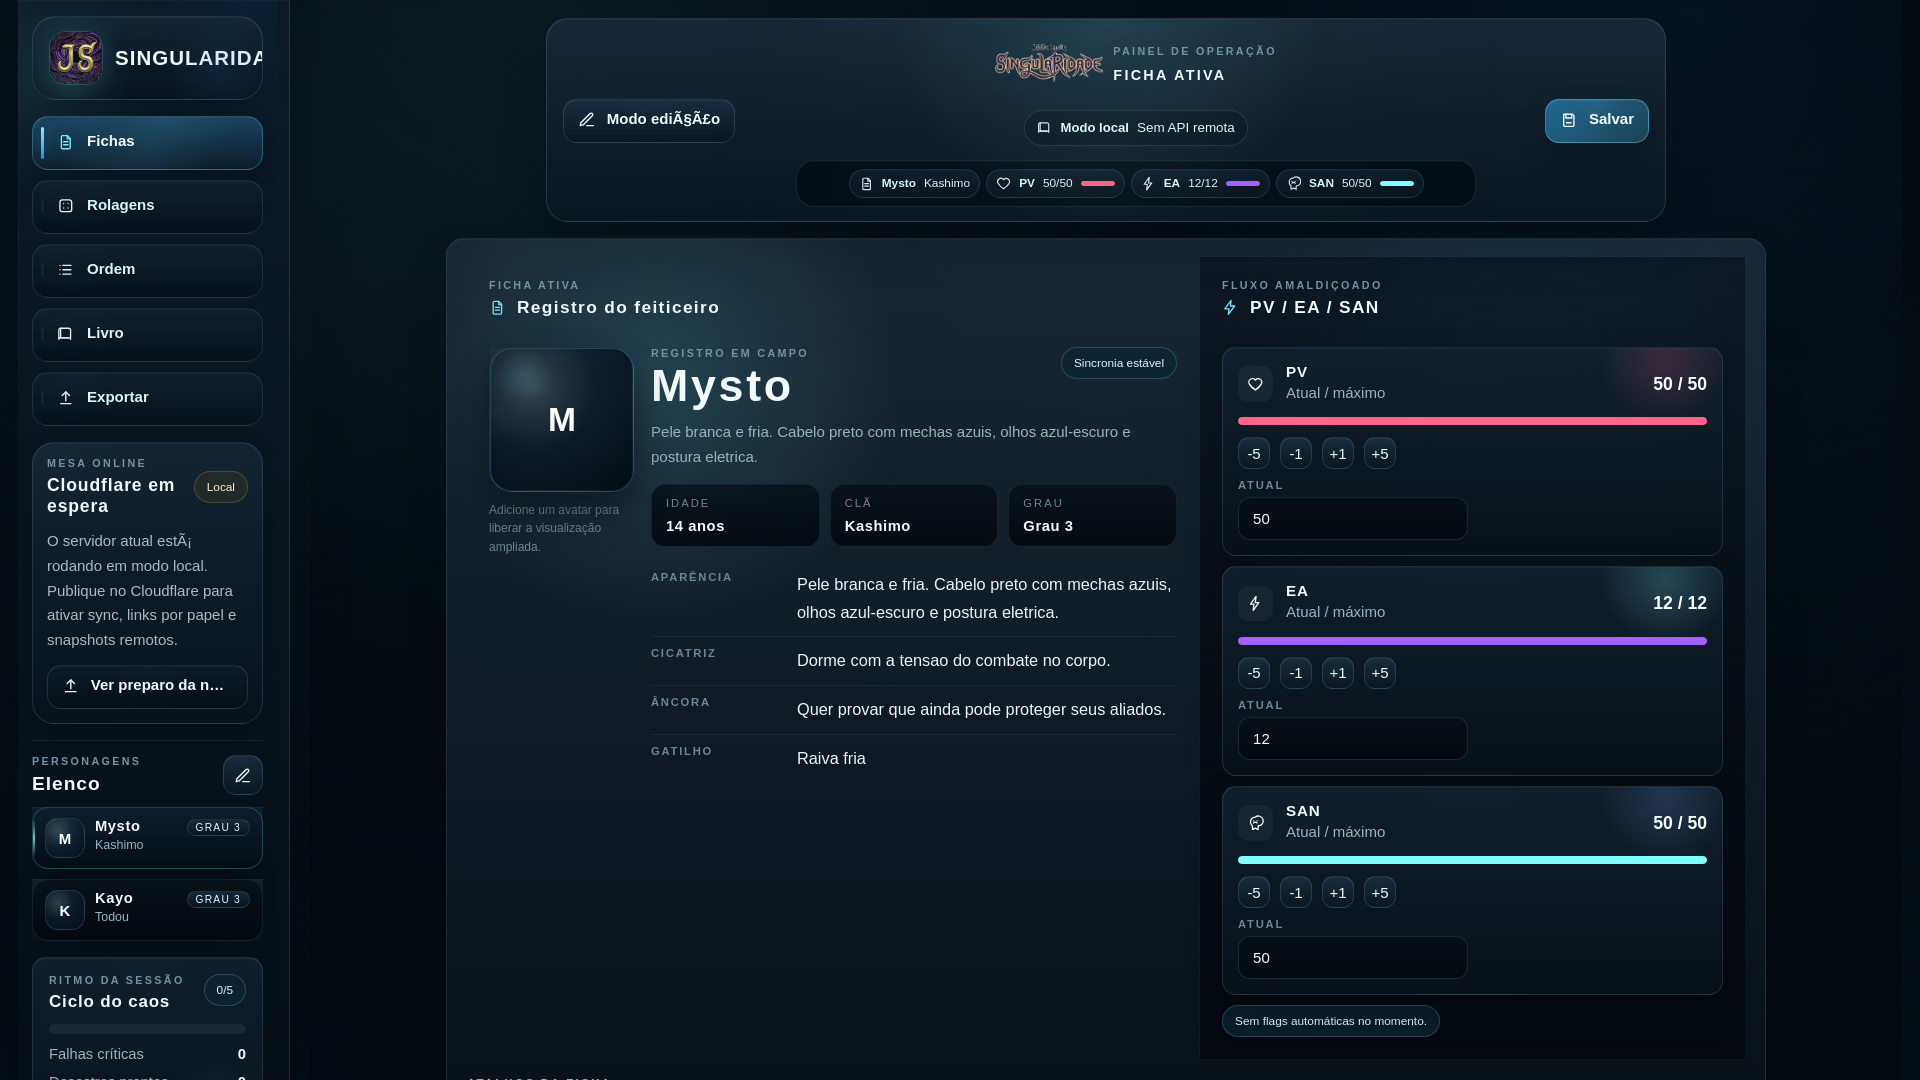Click the EA atual input field

pyautogui.click(x=1353, y=739)
